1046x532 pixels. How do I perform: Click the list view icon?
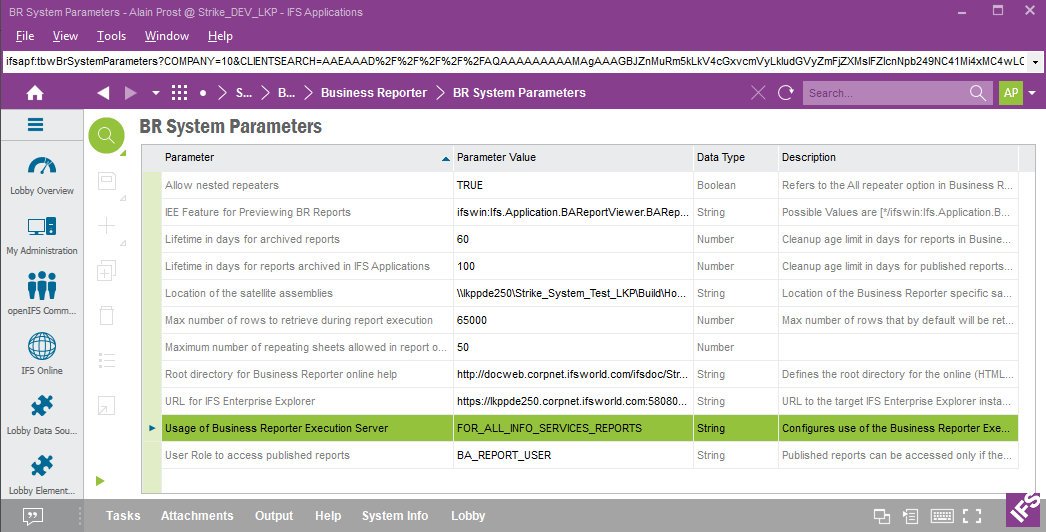[107, 360]
